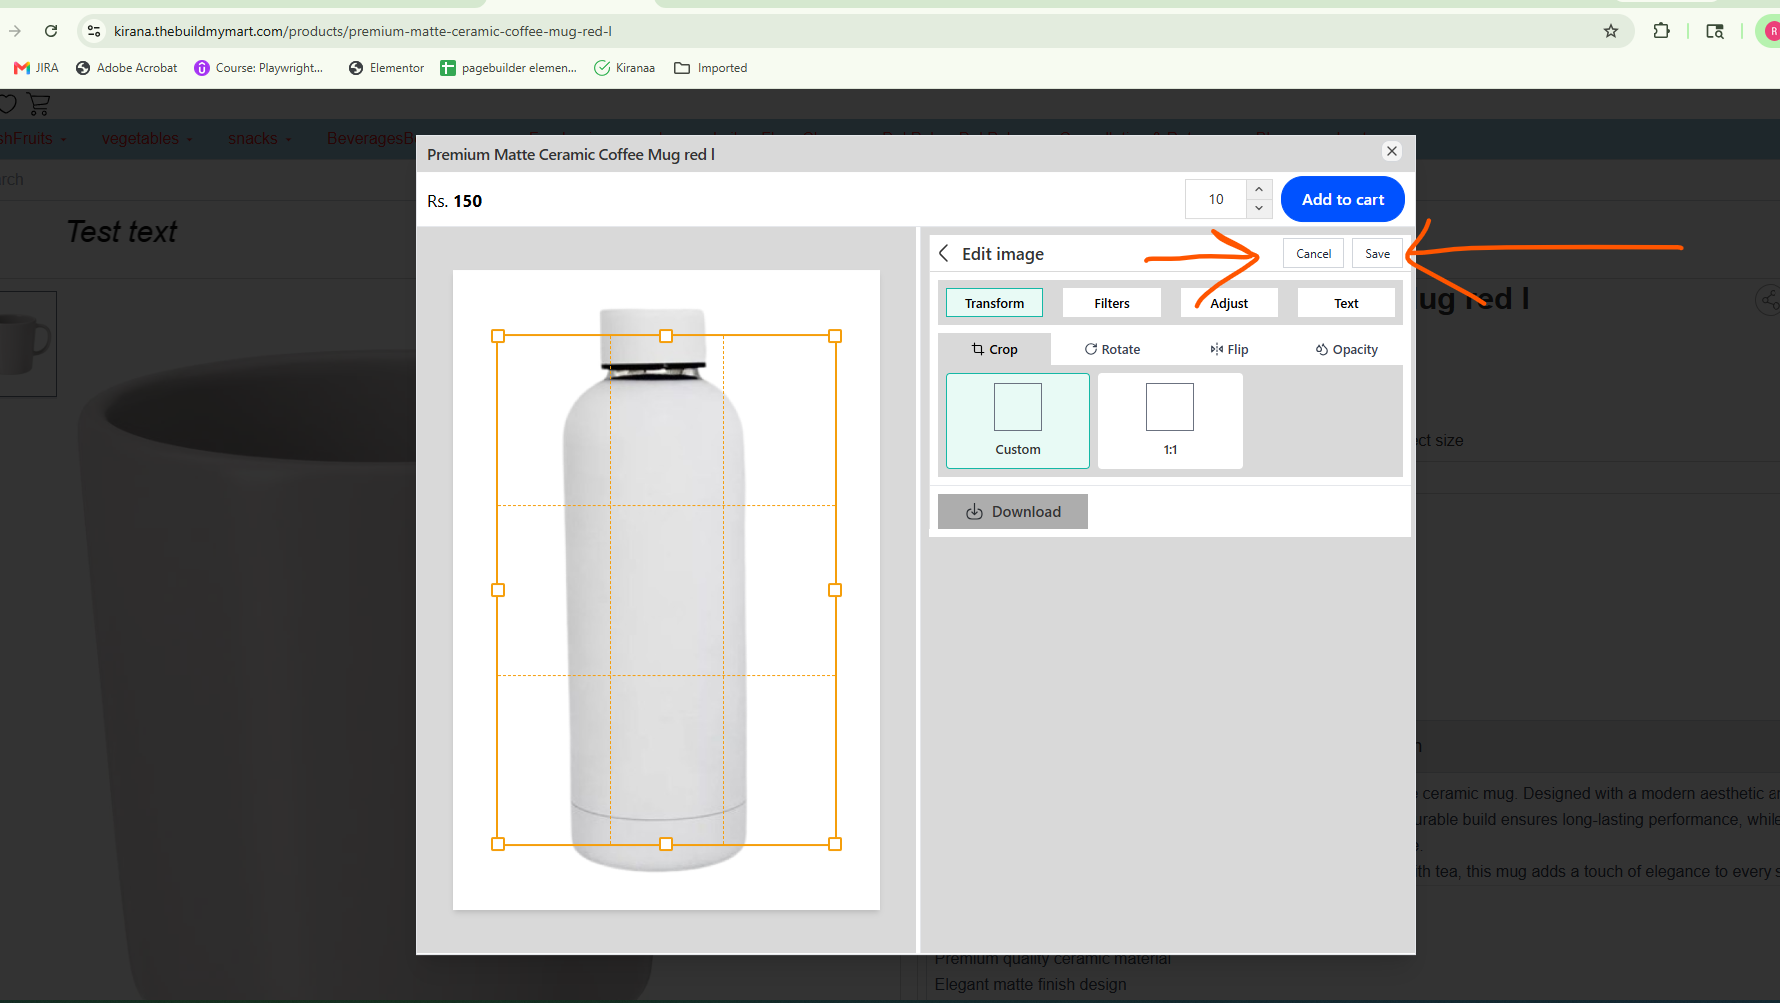The width and height of the screenshot is (1780, 1003).
Task: Choose the 1:1 crop ratio
Action: point(1170,421)
